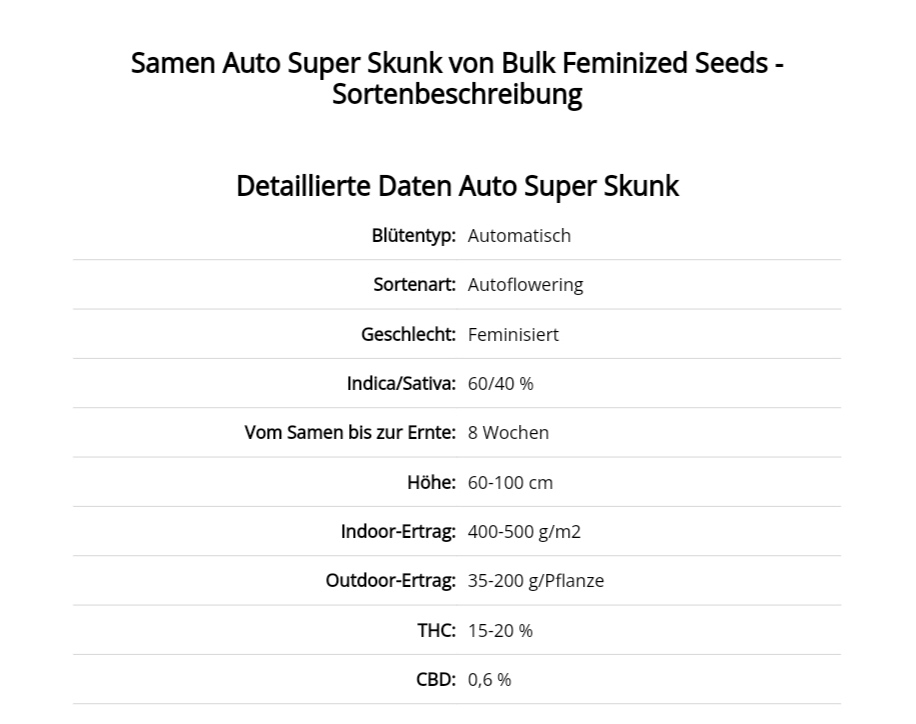Screen dimensions: 916x724
Task: Select the Höhe label
Action: 431,482
